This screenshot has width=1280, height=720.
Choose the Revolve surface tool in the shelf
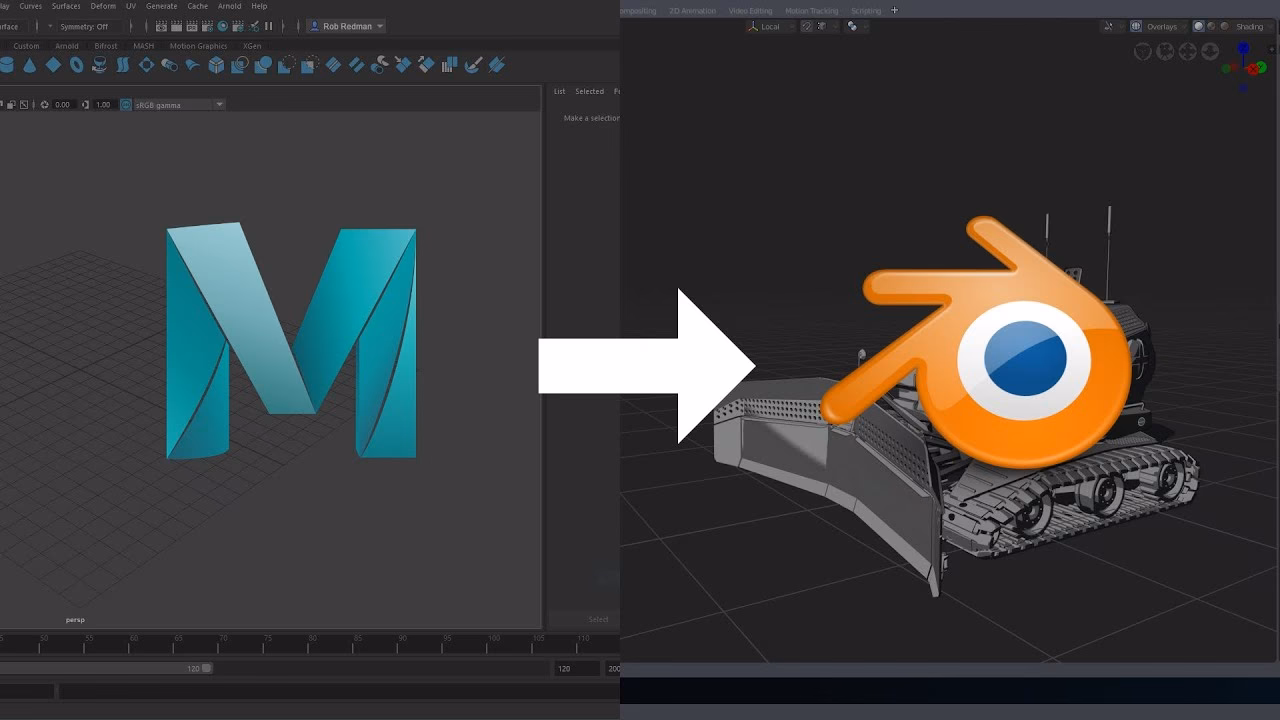(x=99, y=65)
